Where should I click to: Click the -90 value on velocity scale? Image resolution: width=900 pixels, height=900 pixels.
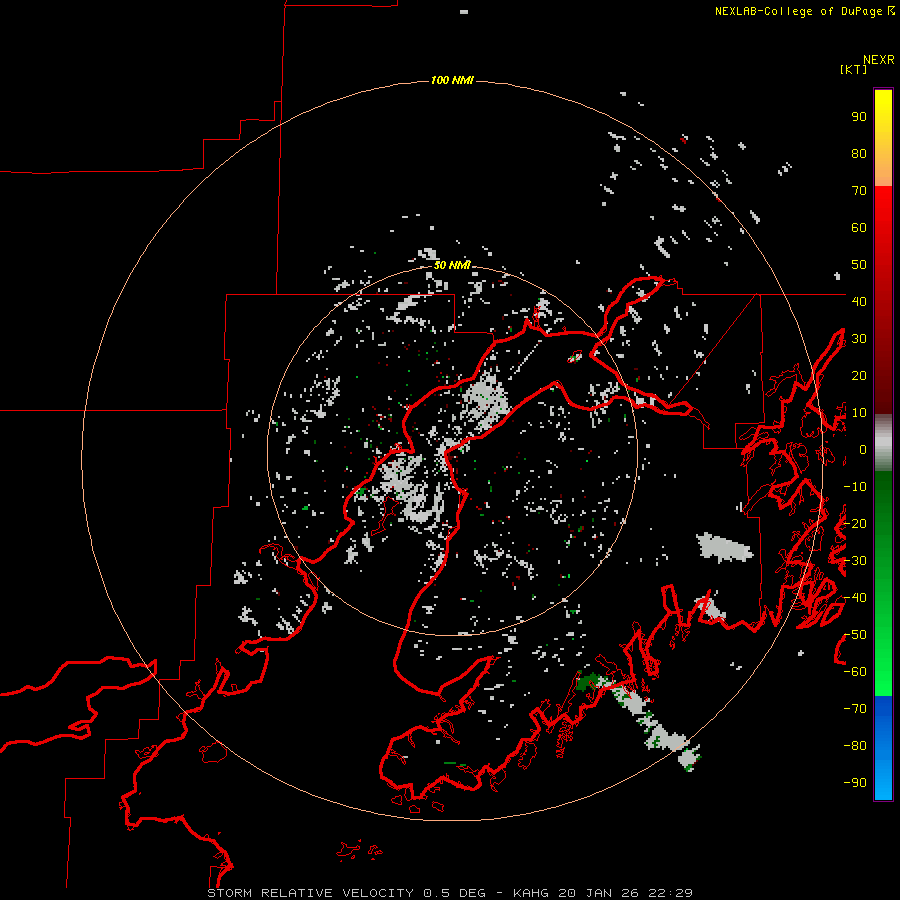click(x=855, y=783)
